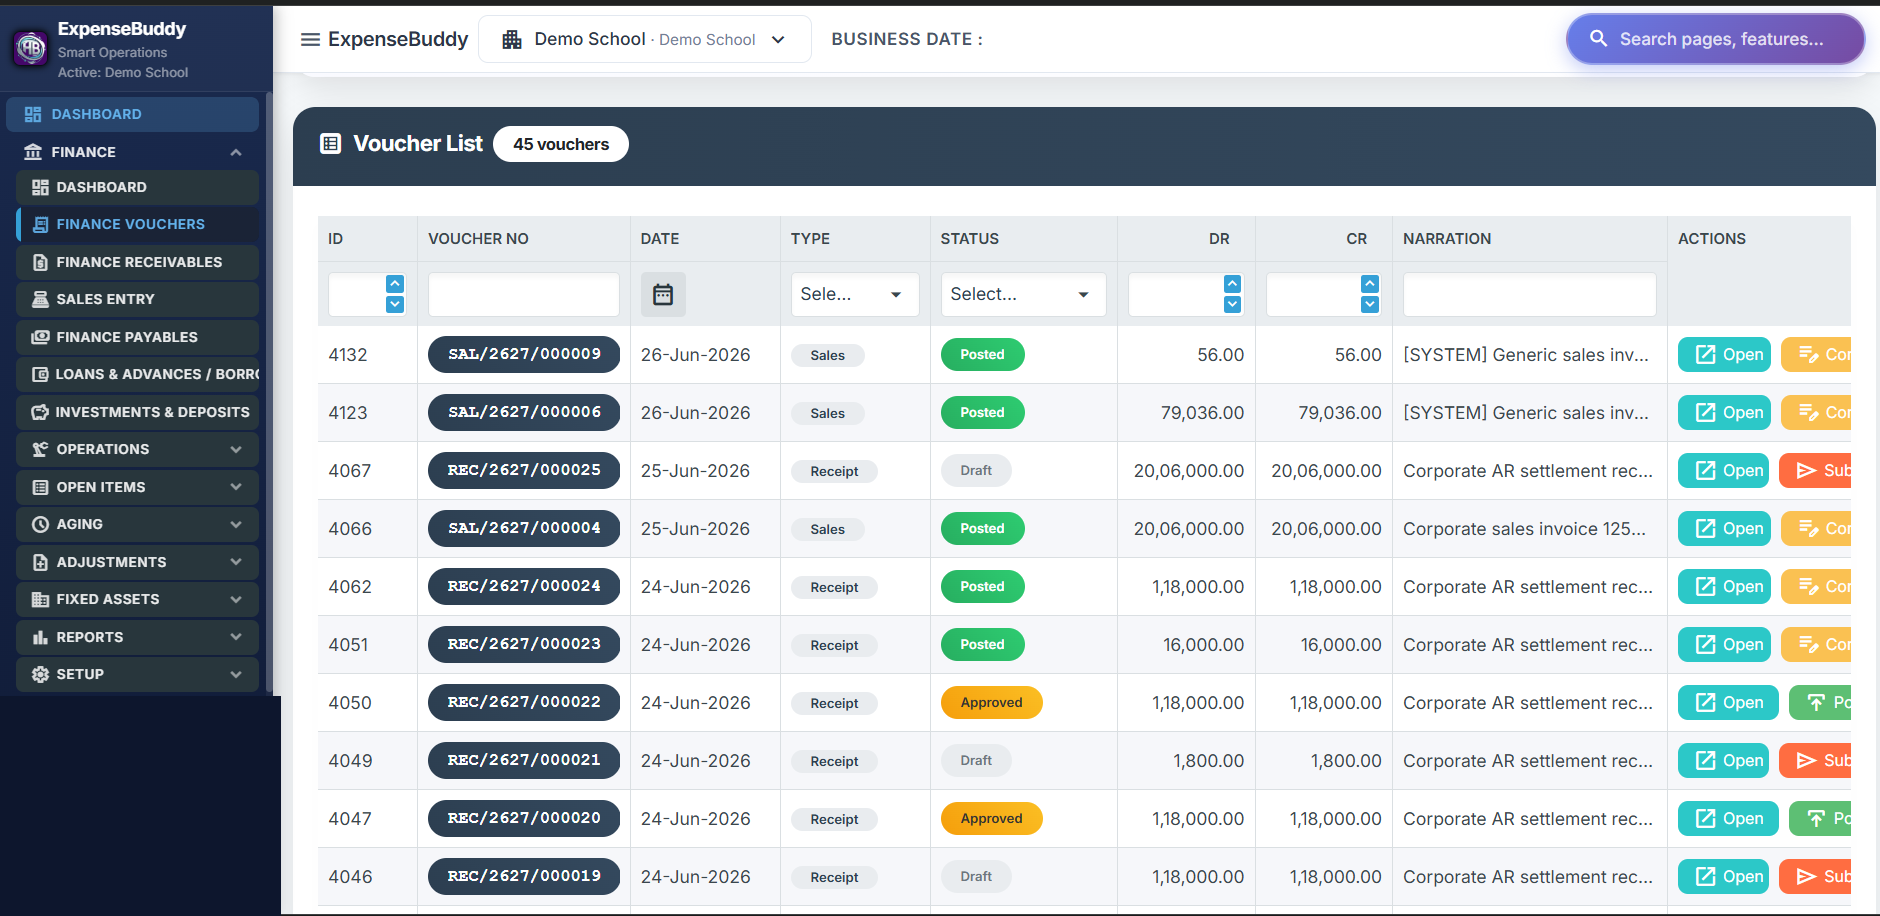
Task: Open Sales Entry menu item
Action: click(x=138, y=299)
